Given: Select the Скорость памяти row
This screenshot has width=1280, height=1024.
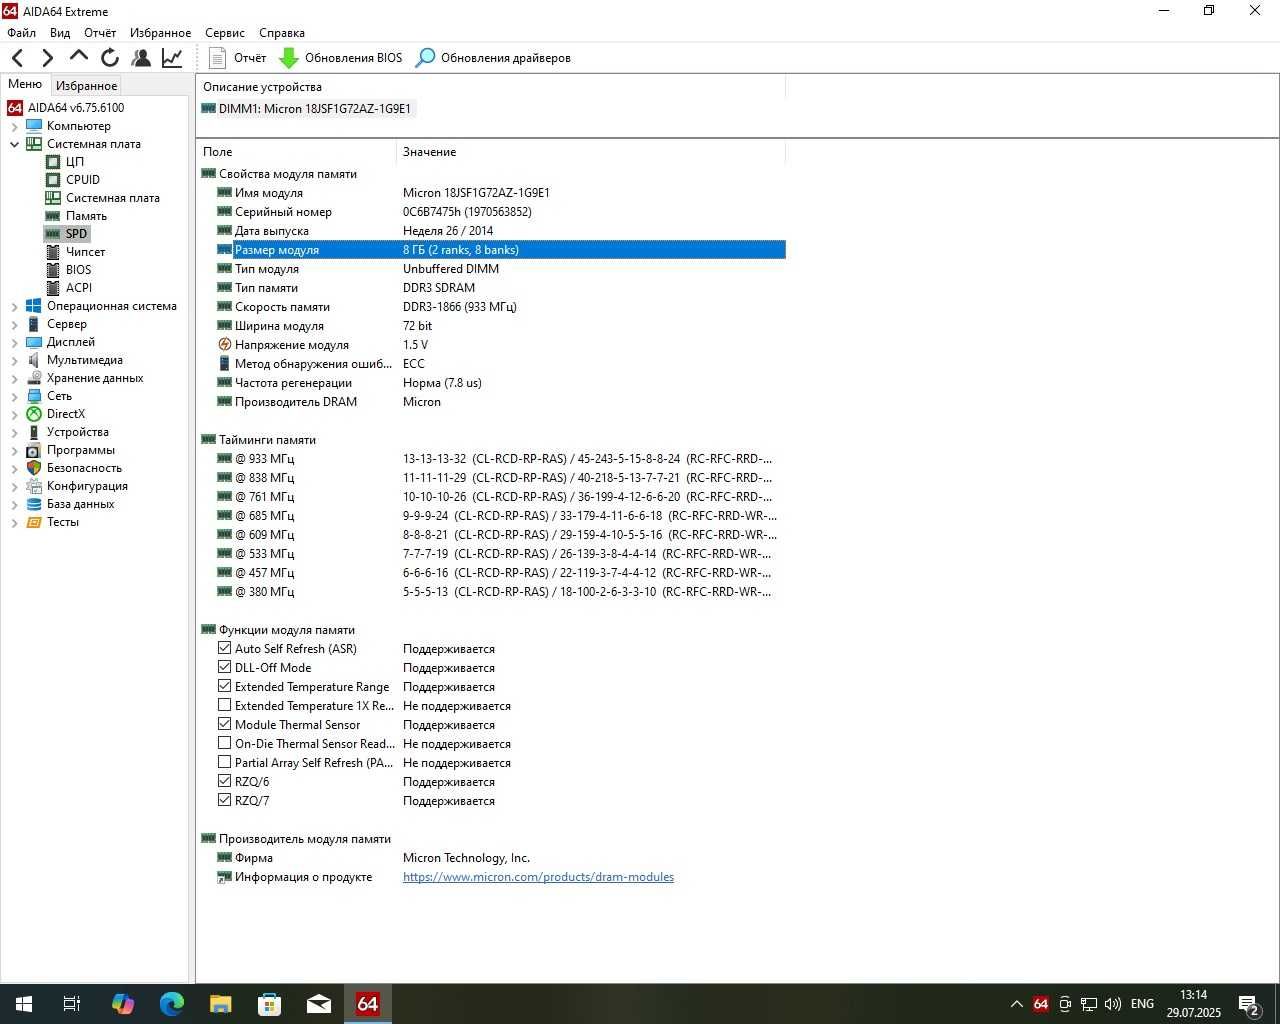Looking at the screenshot, I should click(x=491, y=307).
